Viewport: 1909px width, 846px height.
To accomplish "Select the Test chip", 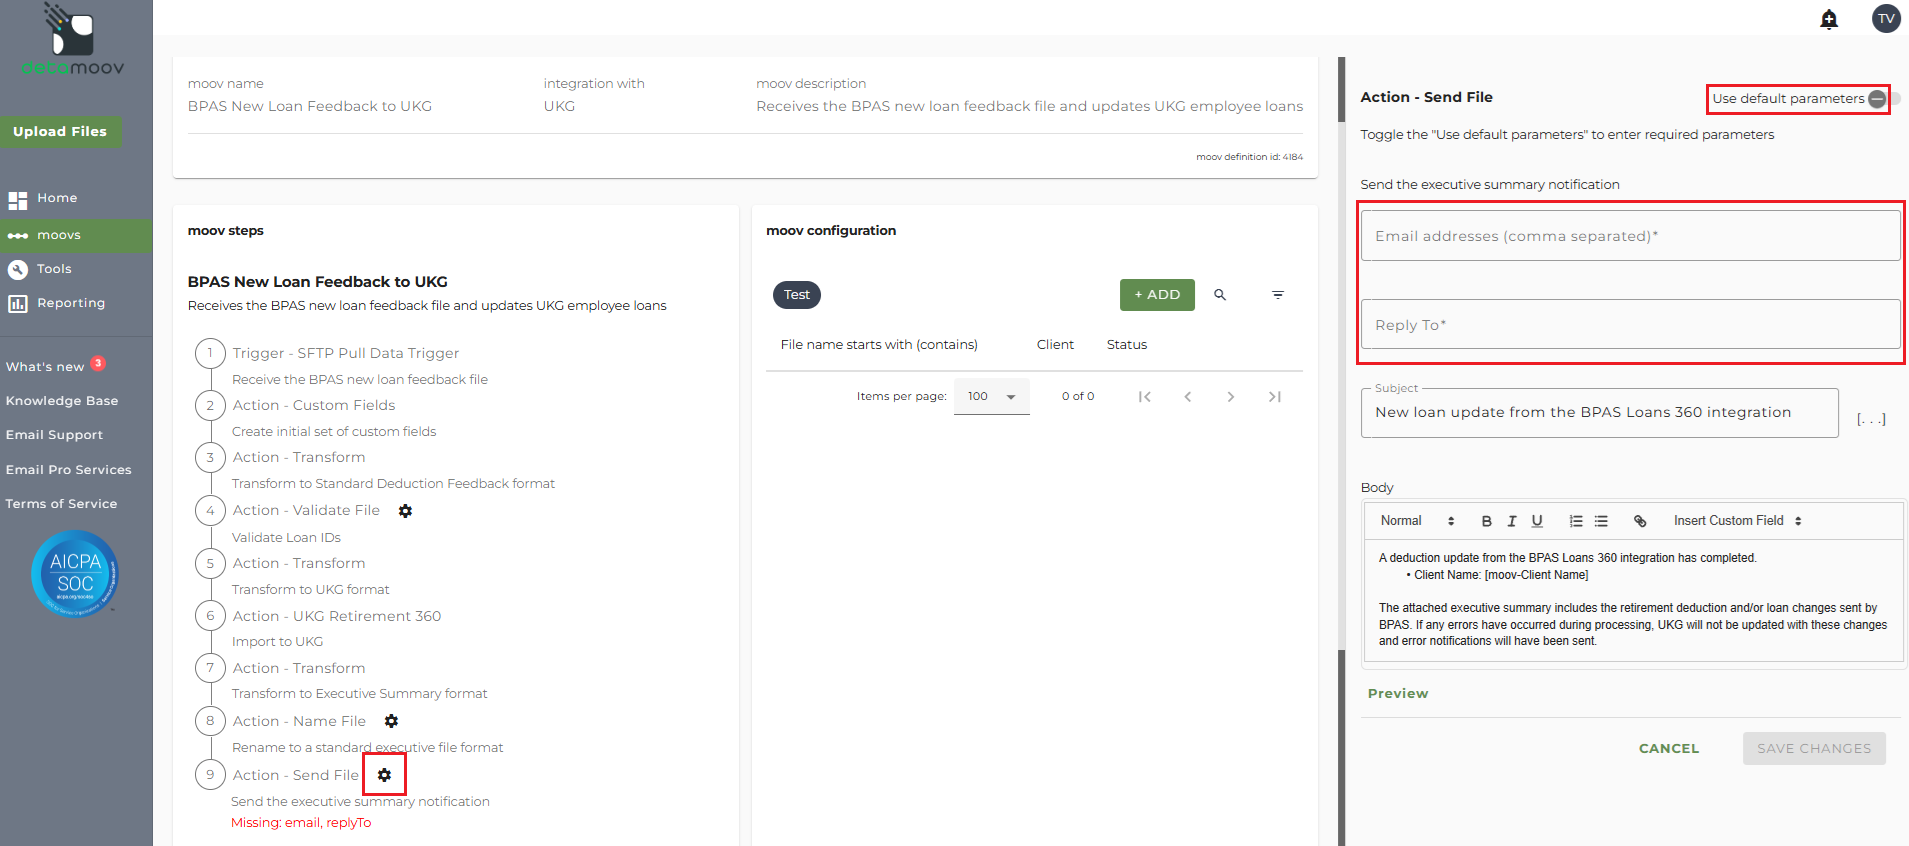I will pos(797,295).
